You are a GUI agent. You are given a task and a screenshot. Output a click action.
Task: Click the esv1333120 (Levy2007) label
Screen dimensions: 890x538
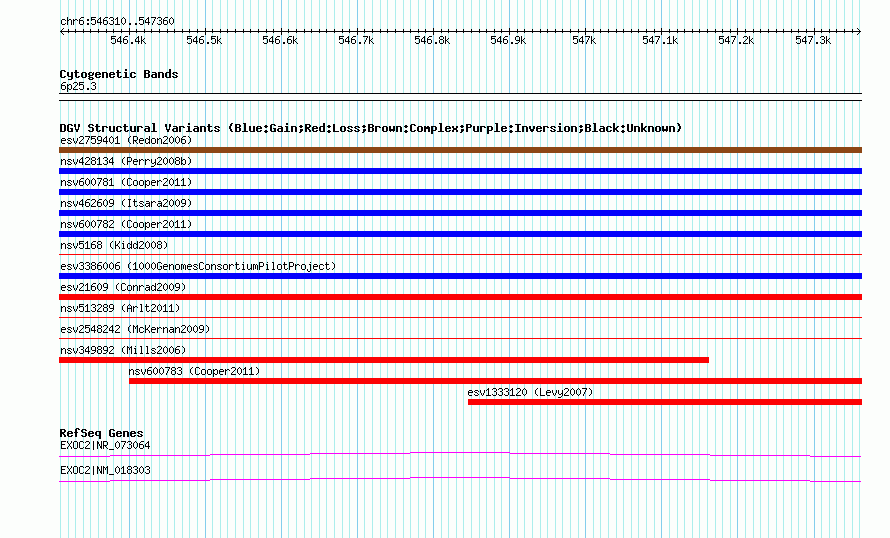[530, 392]
